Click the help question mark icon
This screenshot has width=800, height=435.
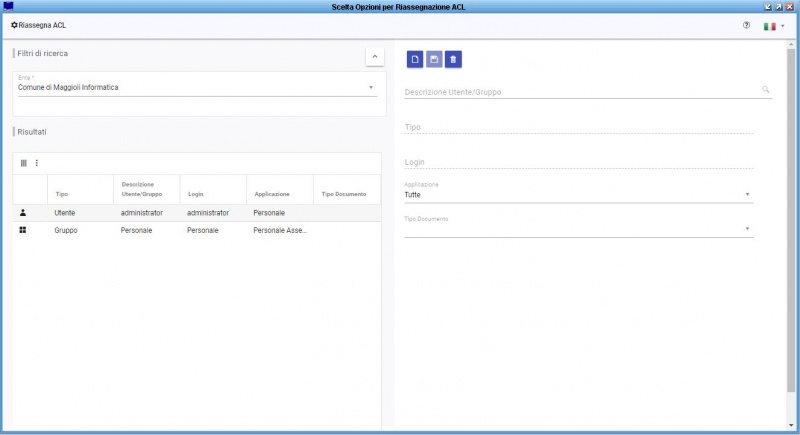(x=746, y=25)
